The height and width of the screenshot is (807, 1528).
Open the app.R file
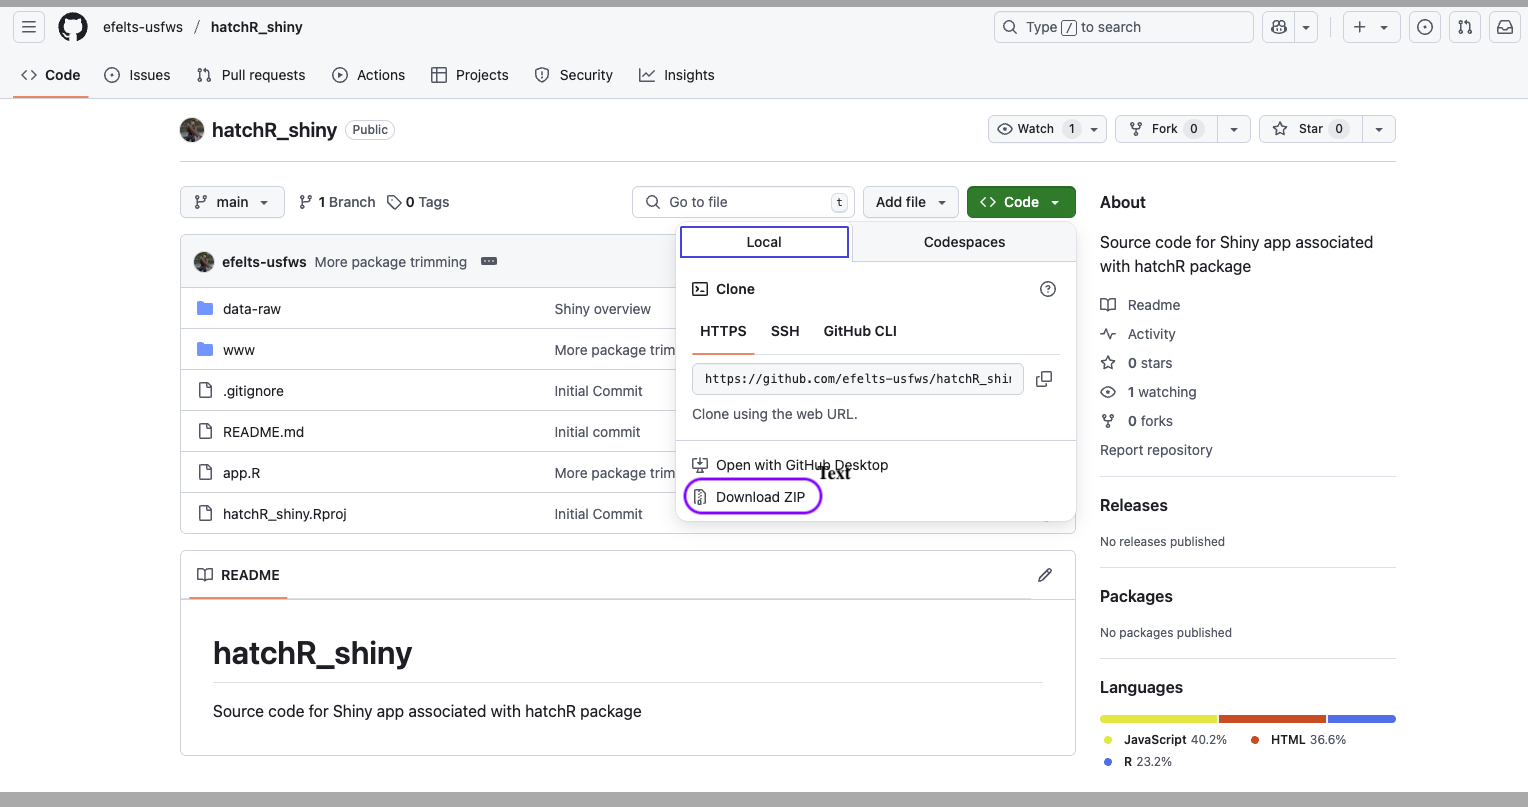click(x=241, y=473)
